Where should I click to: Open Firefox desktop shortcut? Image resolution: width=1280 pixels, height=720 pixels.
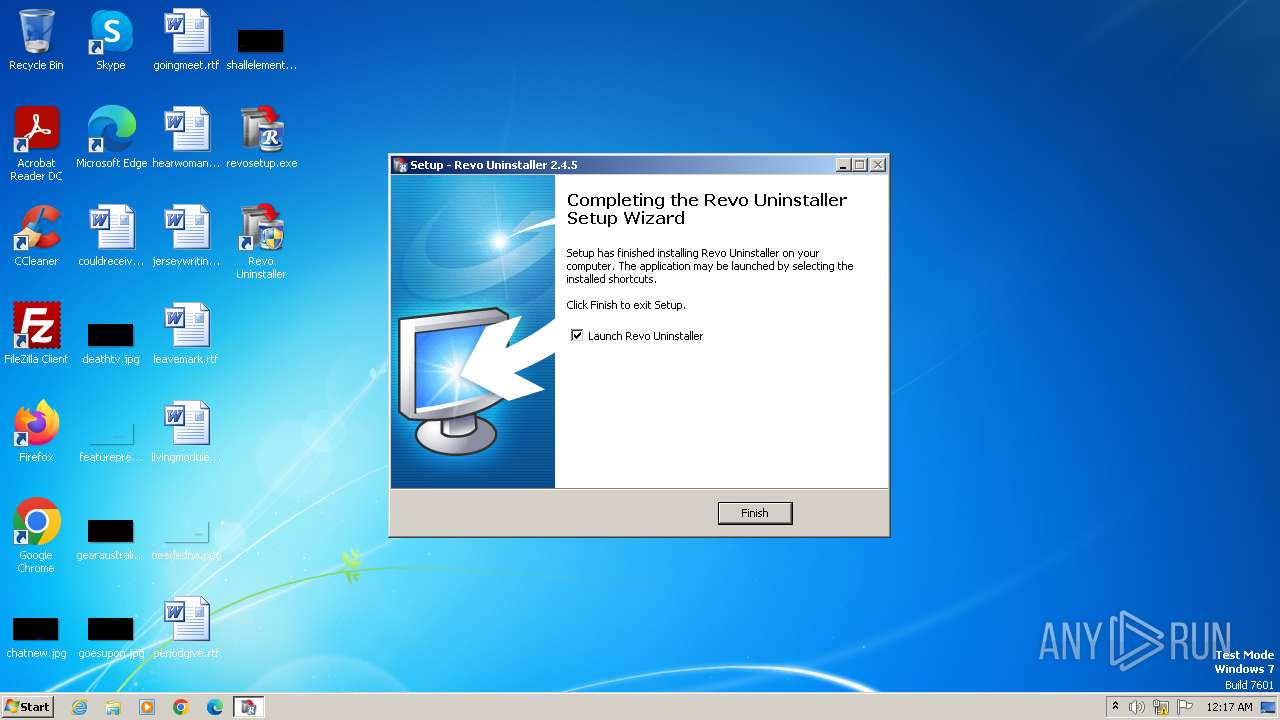click(36, 432)
